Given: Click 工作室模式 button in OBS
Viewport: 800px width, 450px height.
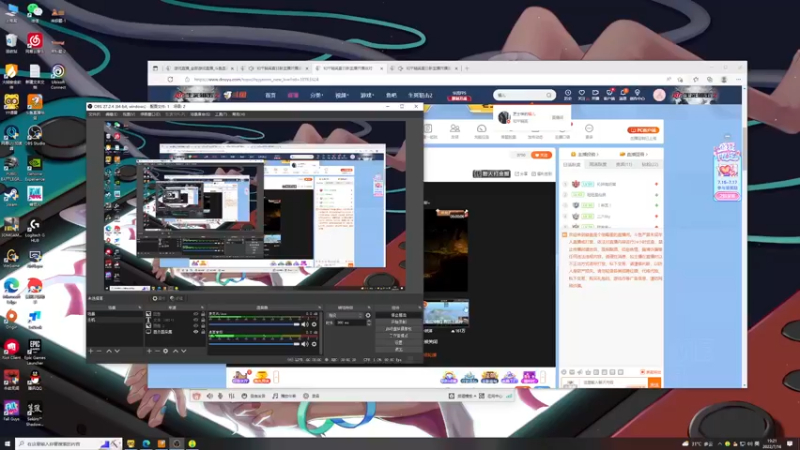Looking at the screenshot, I should coord(398,336).
